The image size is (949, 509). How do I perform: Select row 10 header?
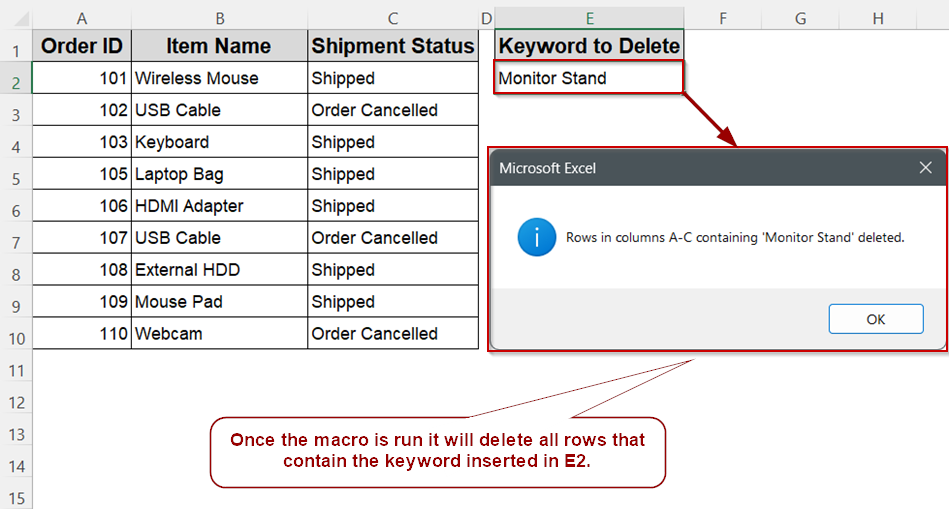(16, 338)
